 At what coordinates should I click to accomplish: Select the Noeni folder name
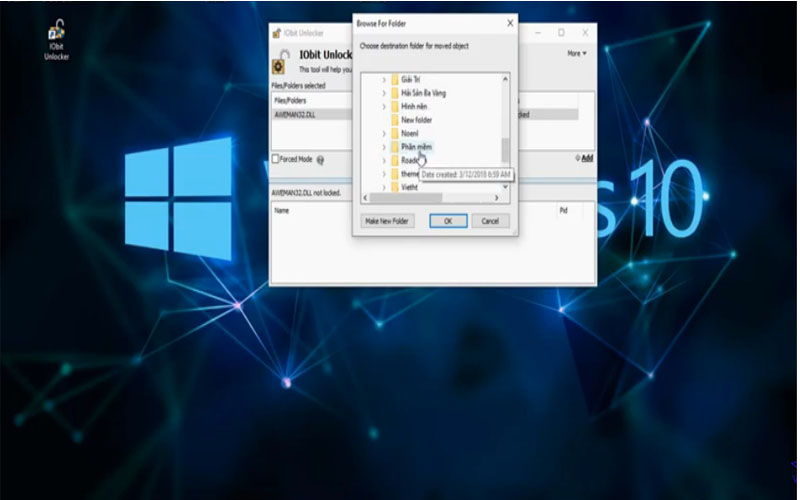tap(410, 133)
